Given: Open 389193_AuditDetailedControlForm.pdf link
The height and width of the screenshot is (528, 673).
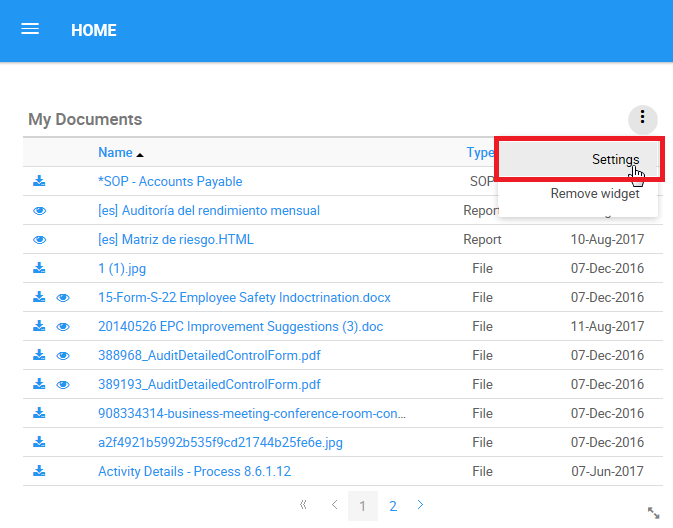Looking at the screenshot, I should click(x=209, y=384).
